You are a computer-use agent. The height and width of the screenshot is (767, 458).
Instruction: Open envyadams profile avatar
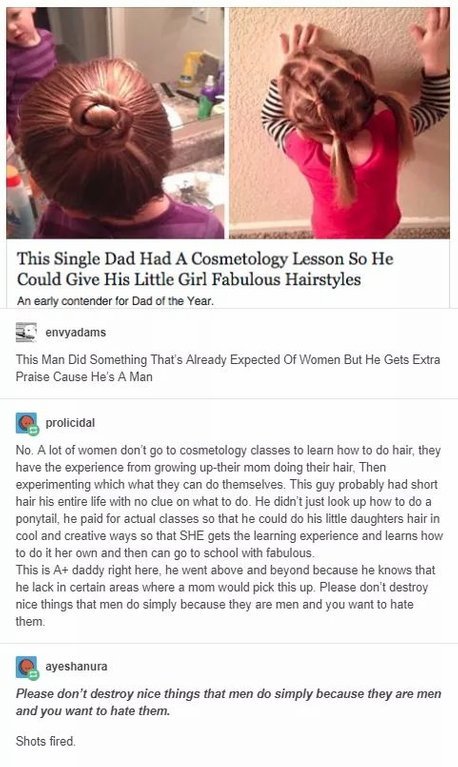[x=26, y=332]
